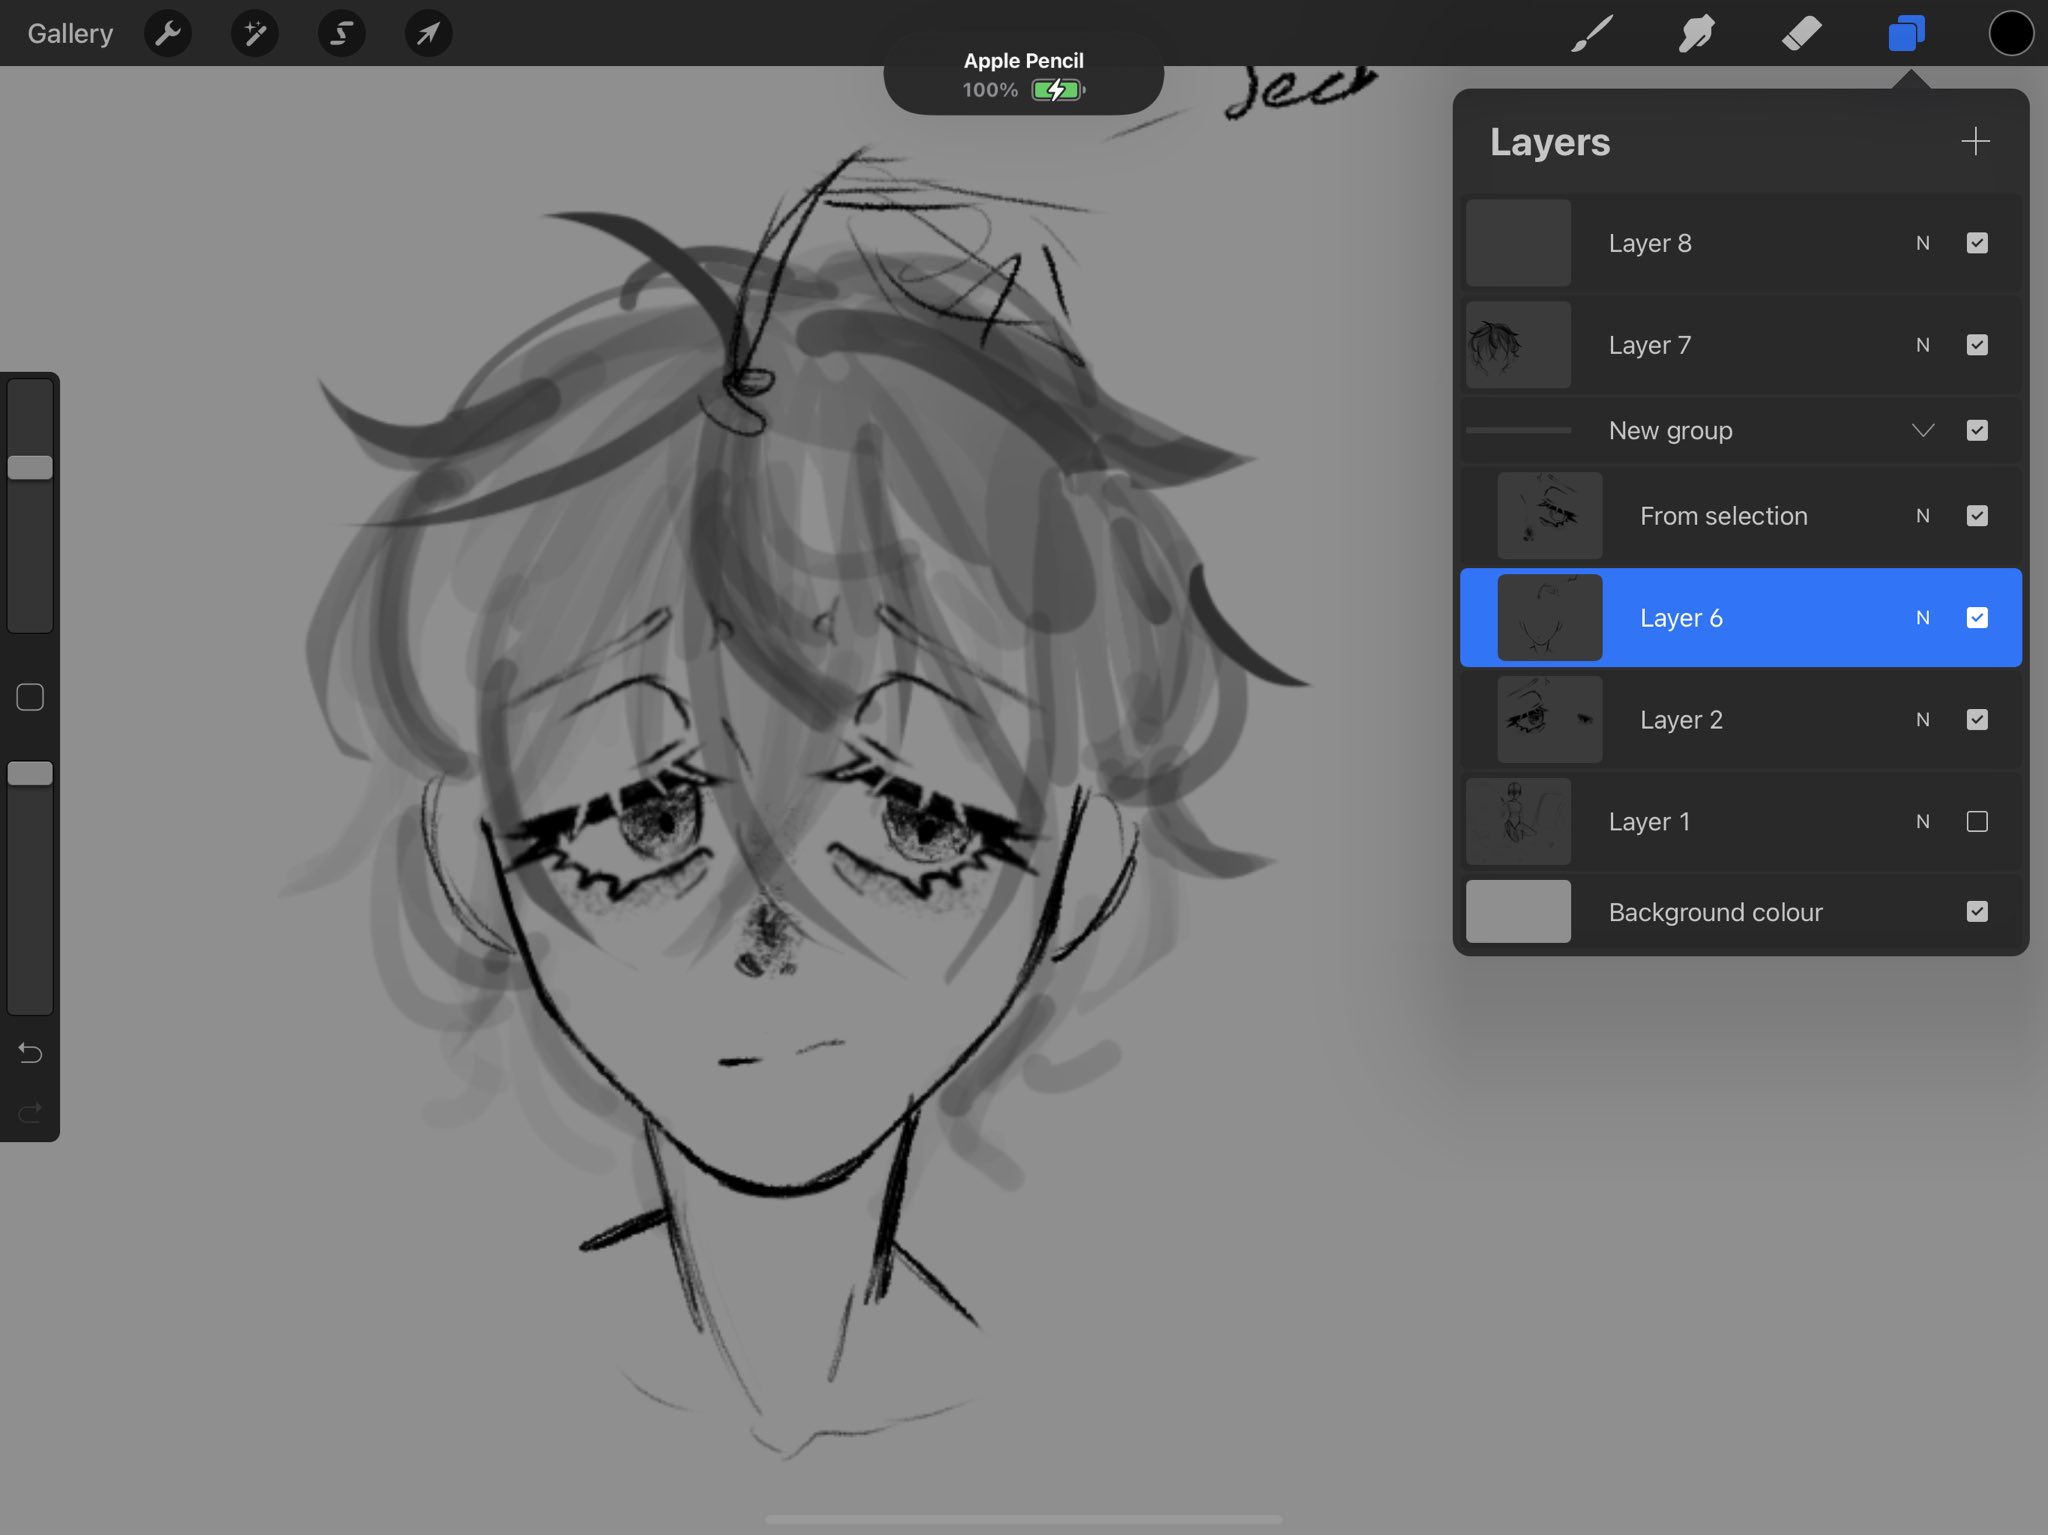
Task: Close the Layers panel icon
Action: (x=1906, y=33)
